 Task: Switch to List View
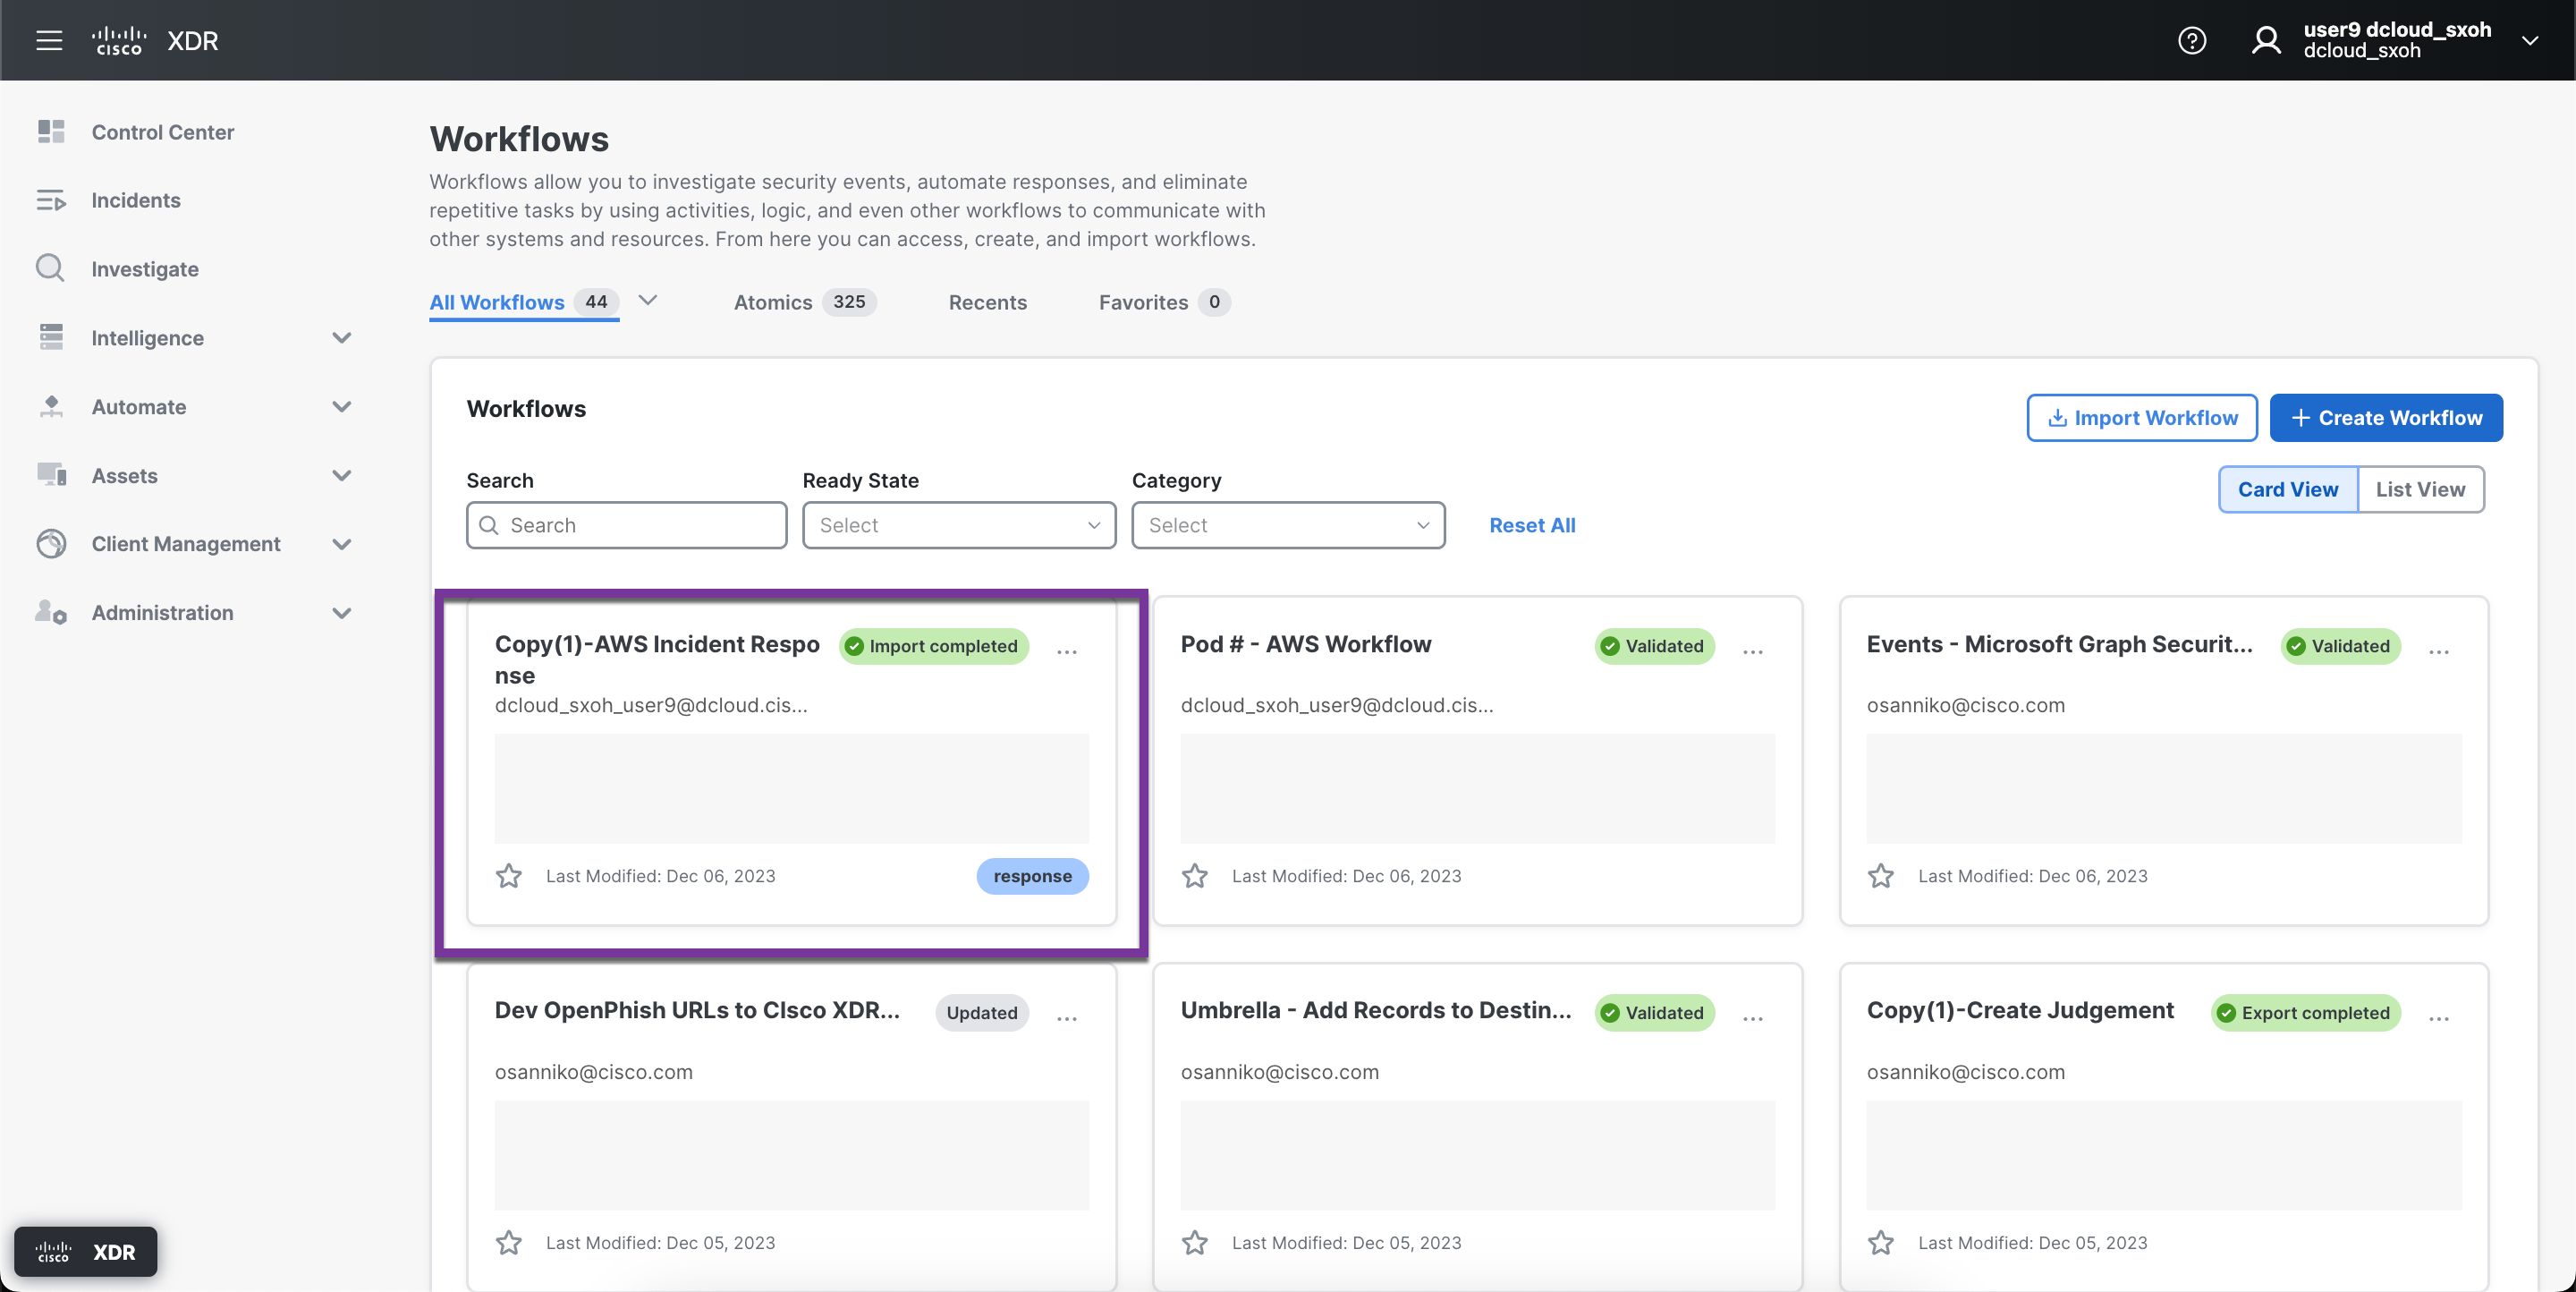pos(2420,489)
